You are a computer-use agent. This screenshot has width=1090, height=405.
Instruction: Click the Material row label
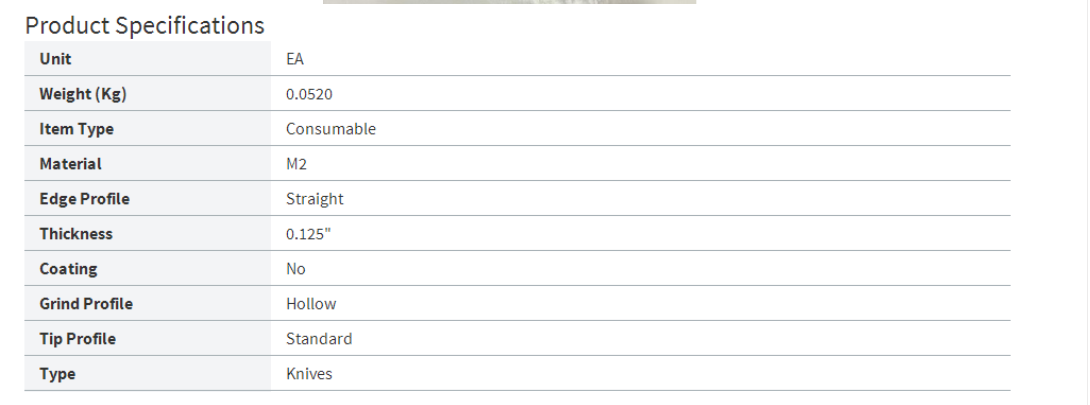coord(70,164)
